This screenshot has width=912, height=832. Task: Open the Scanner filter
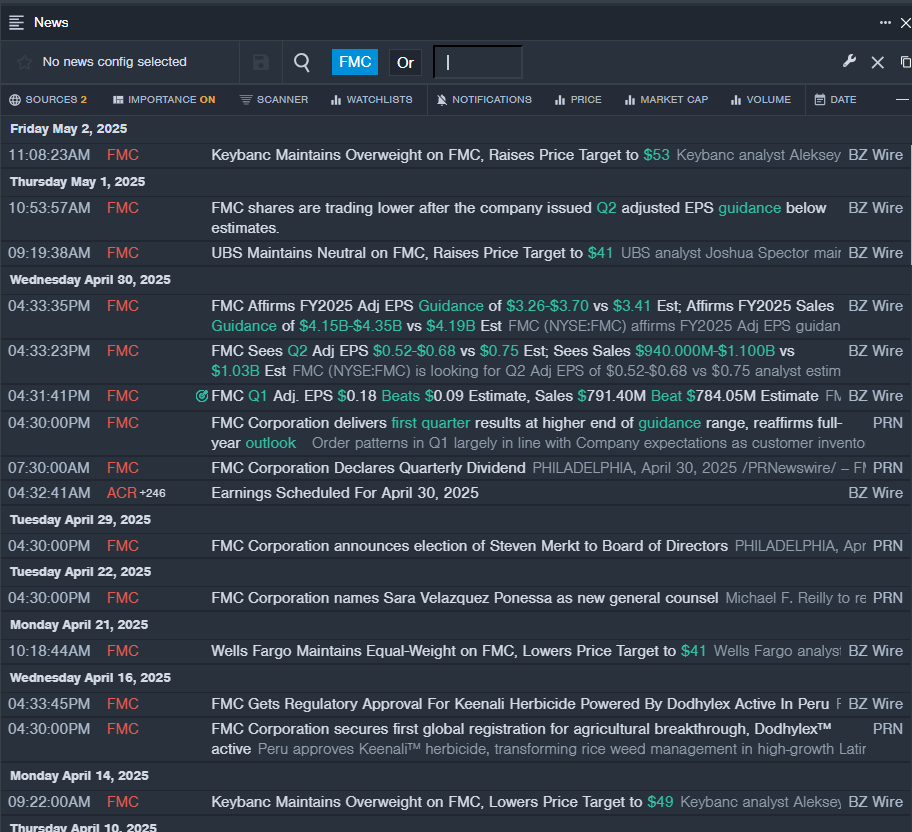pos(274,100)
